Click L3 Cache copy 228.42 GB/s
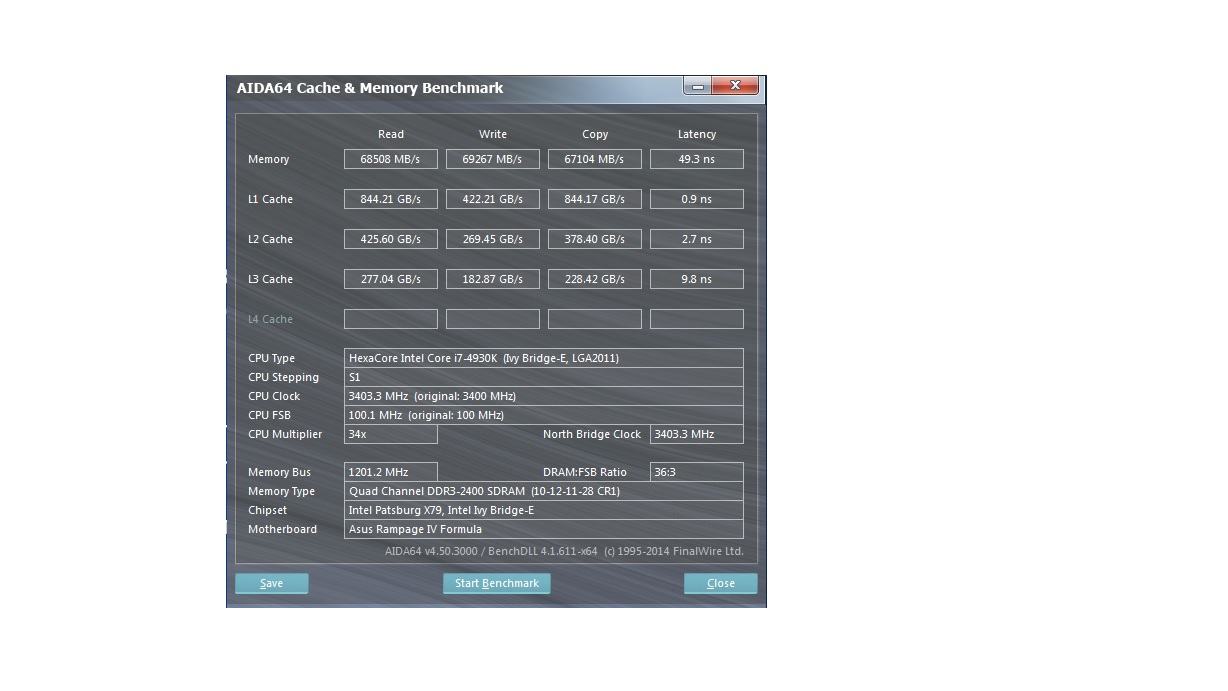The height and width of the screenshot is (691, 1228). [595, 279]
